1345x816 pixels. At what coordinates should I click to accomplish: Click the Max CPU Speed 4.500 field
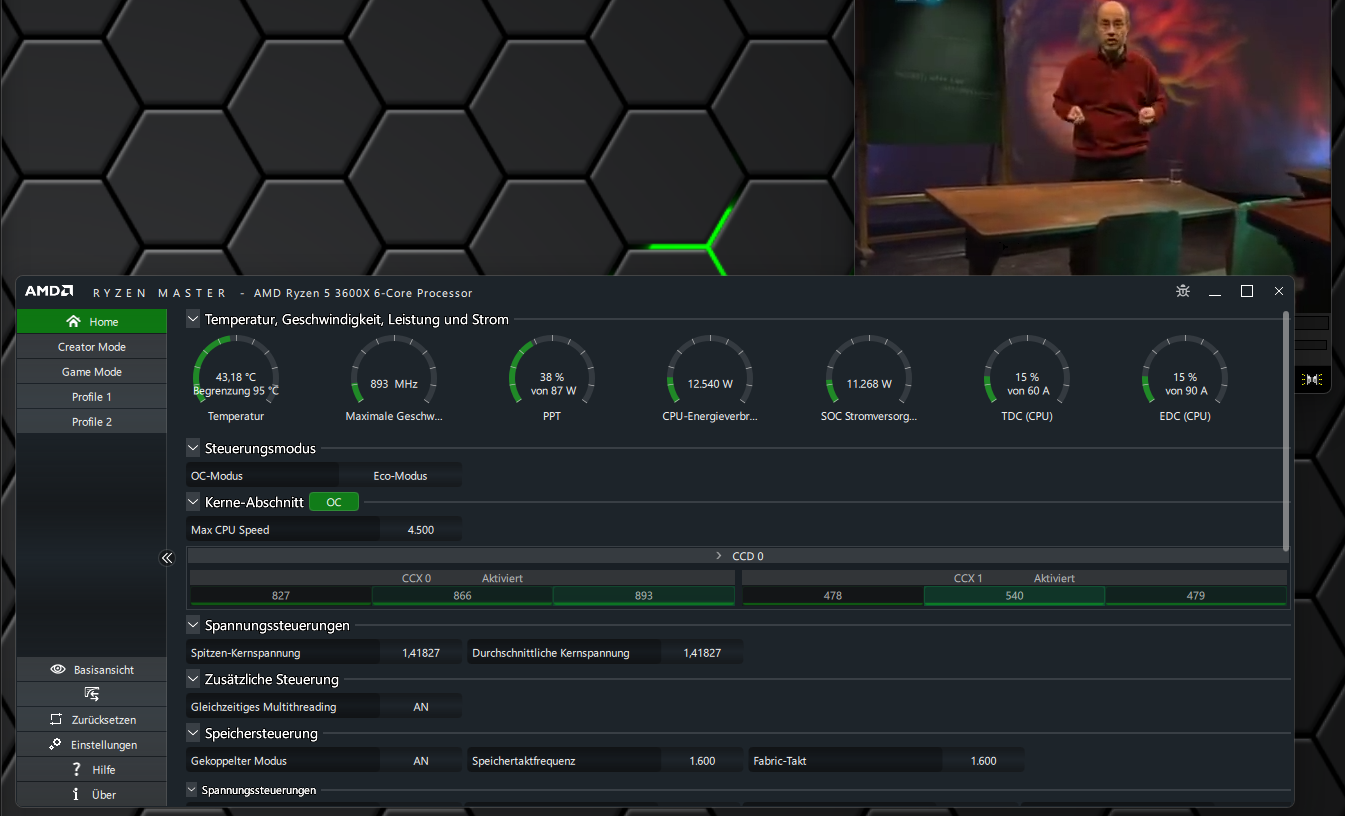(421, 529)
